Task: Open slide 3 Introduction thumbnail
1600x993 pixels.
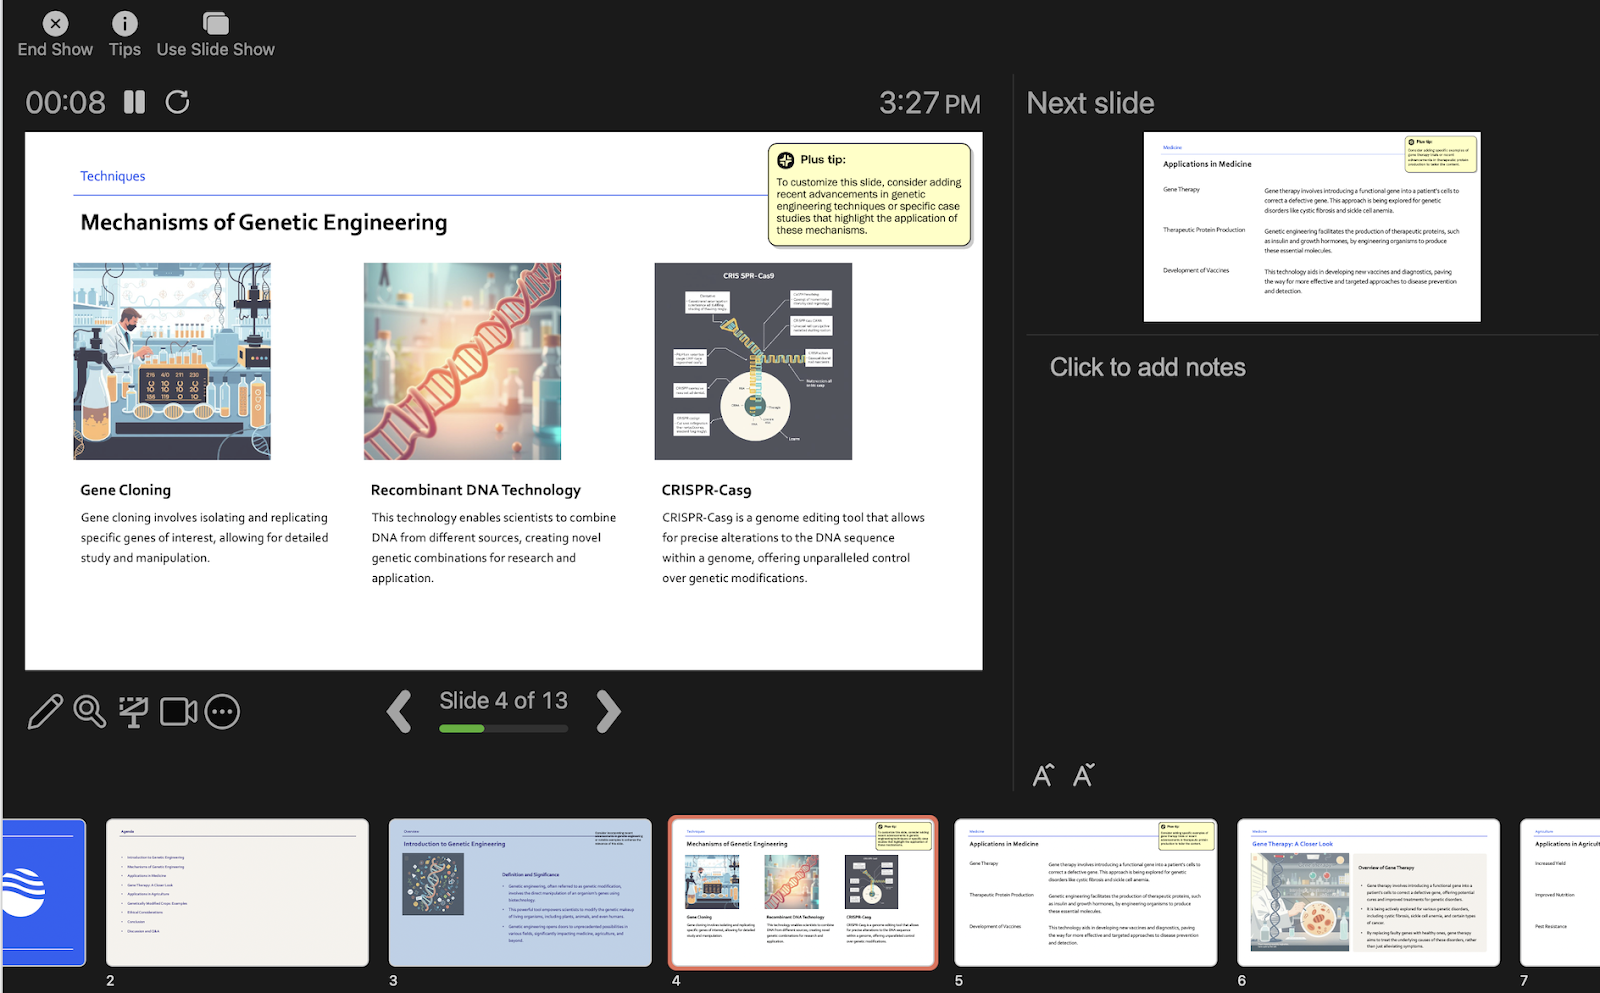Action: (520, 892)
